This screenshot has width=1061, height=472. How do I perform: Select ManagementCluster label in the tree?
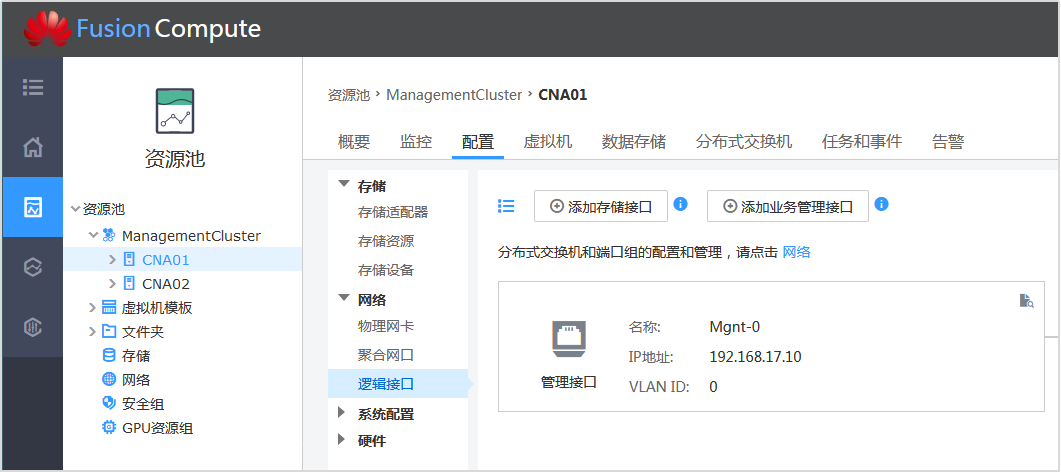[191, 236]
